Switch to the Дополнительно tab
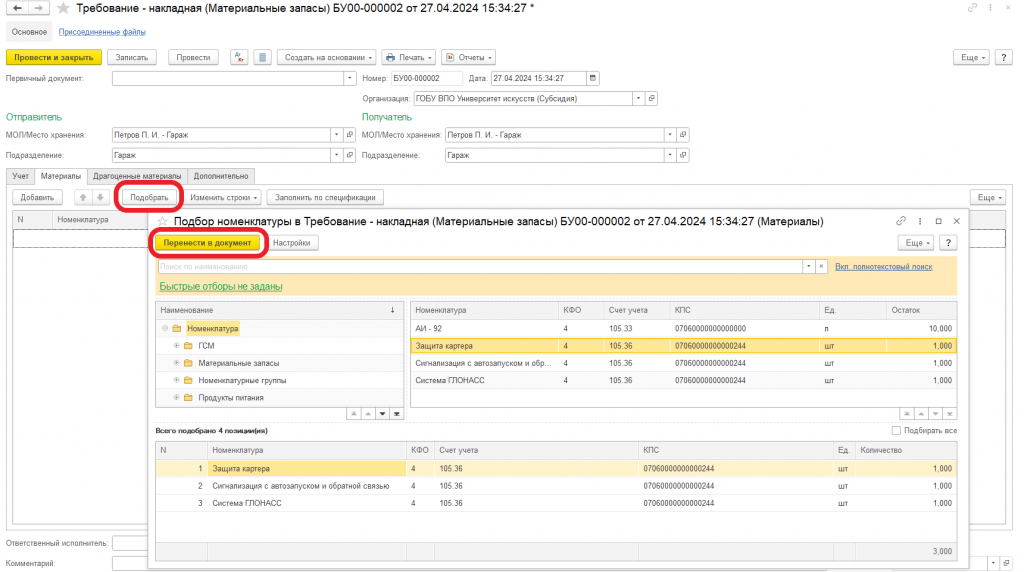The height and width of the screenshot is (572, 1024). pyautogui.click(x=221, y=176)
